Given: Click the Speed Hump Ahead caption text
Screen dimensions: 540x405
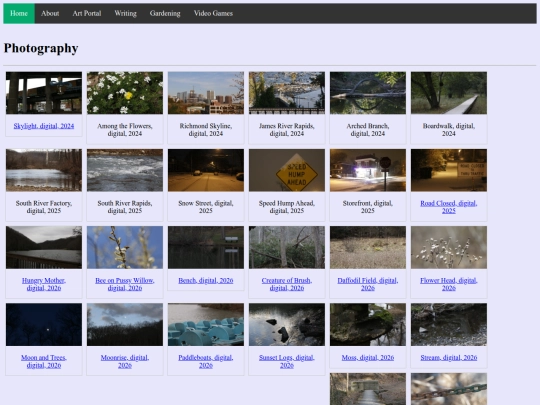Looking at the screenshot, I should pyautogui.click(x=287, y=207).
